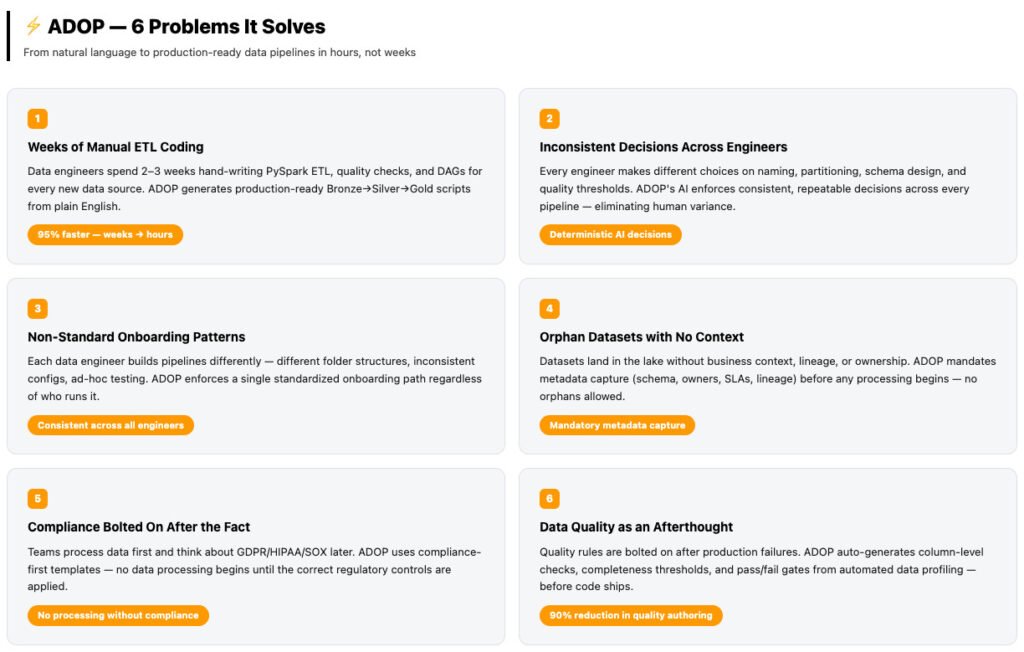The height and width of the screenshot is (652, 1024).
Task: Click the orange number 1 badge
Action: pos(37,118)
